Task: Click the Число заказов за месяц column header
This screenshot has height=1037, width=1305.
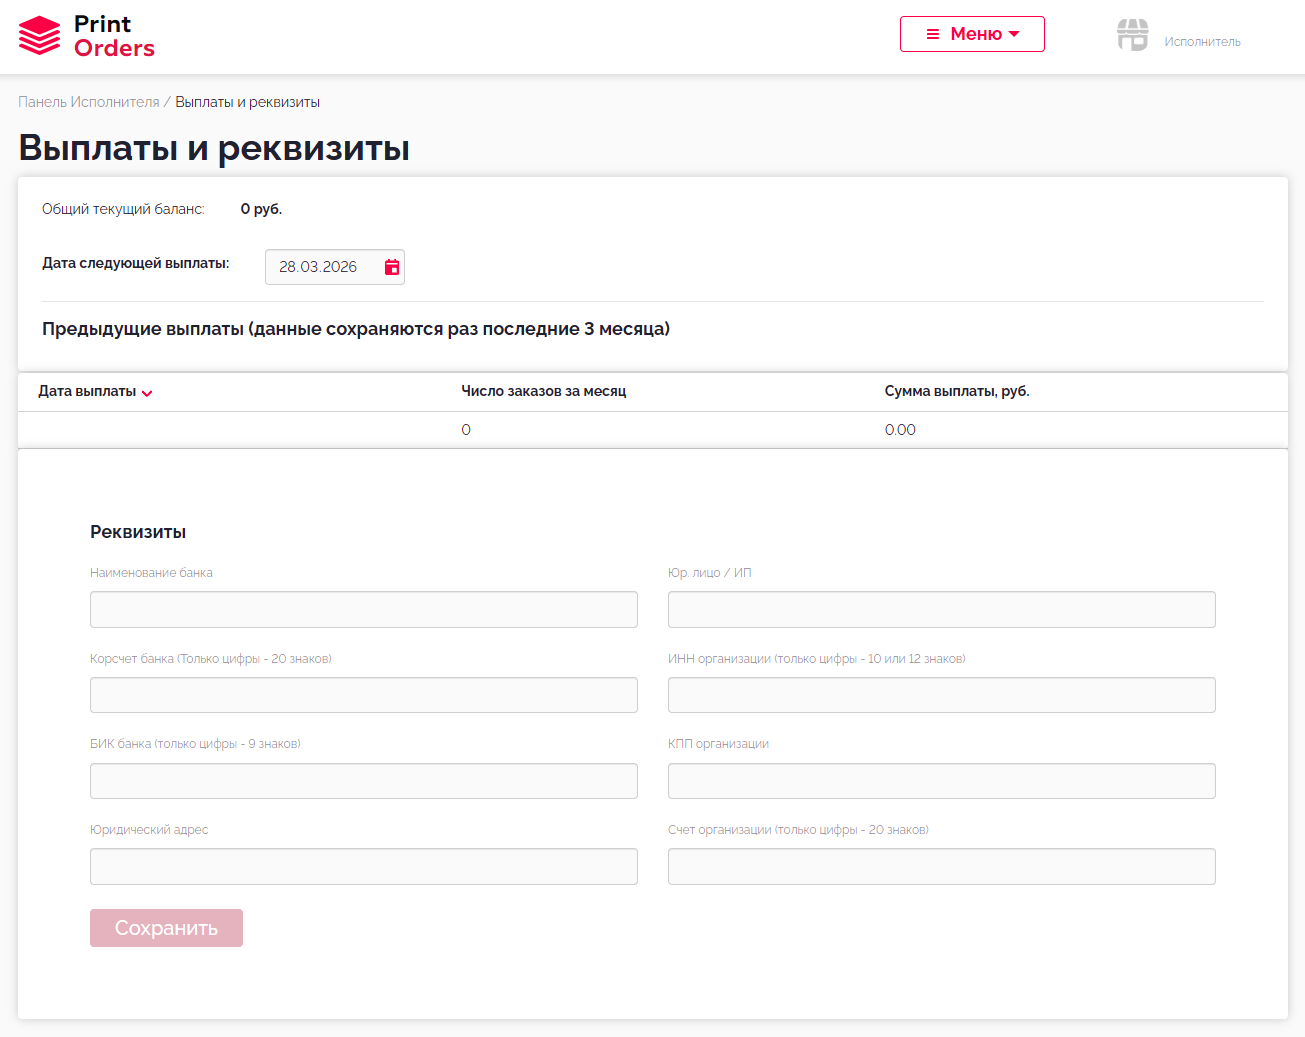Action: pyautogui.click(x=543, y=391)
